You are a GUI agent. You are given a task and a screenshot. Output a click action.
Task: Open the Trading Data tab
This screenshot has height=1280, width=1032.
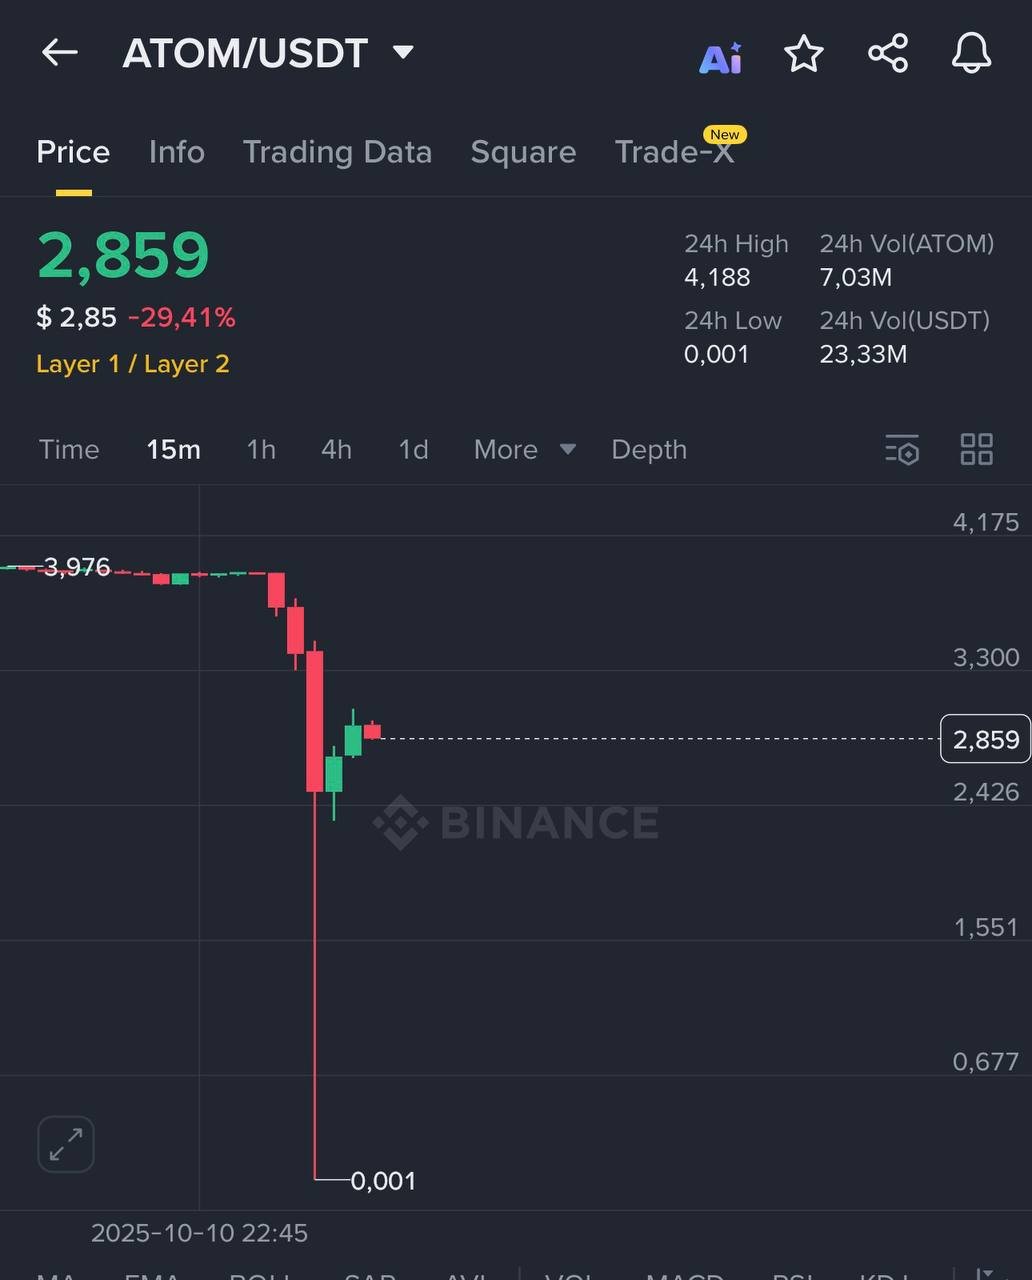(337, 152)
